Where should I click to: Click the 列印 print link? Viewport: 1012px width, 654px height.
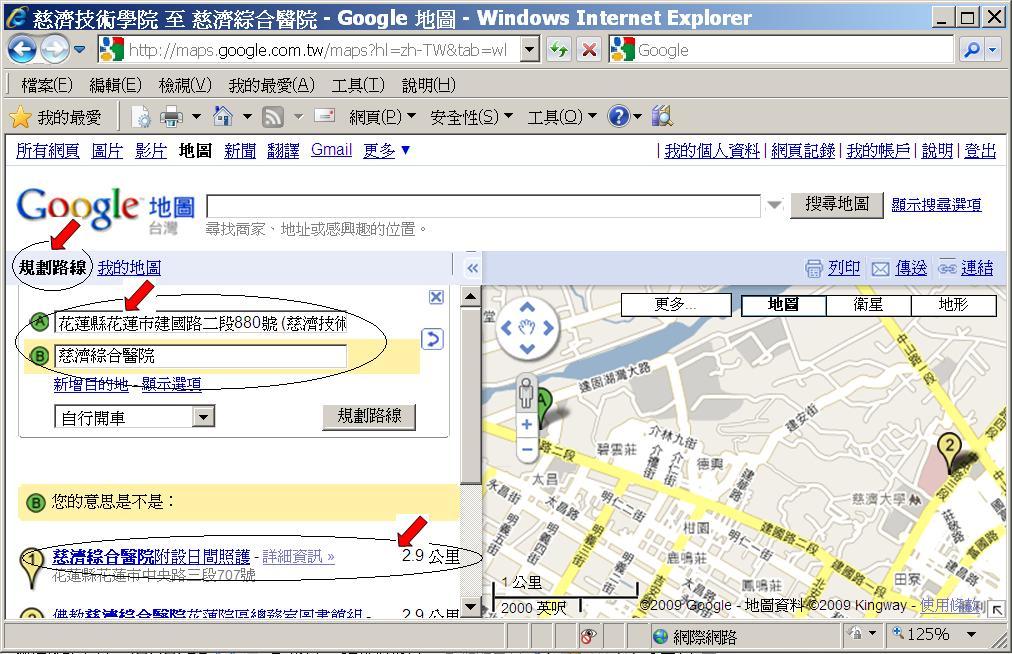coord(844,267)
